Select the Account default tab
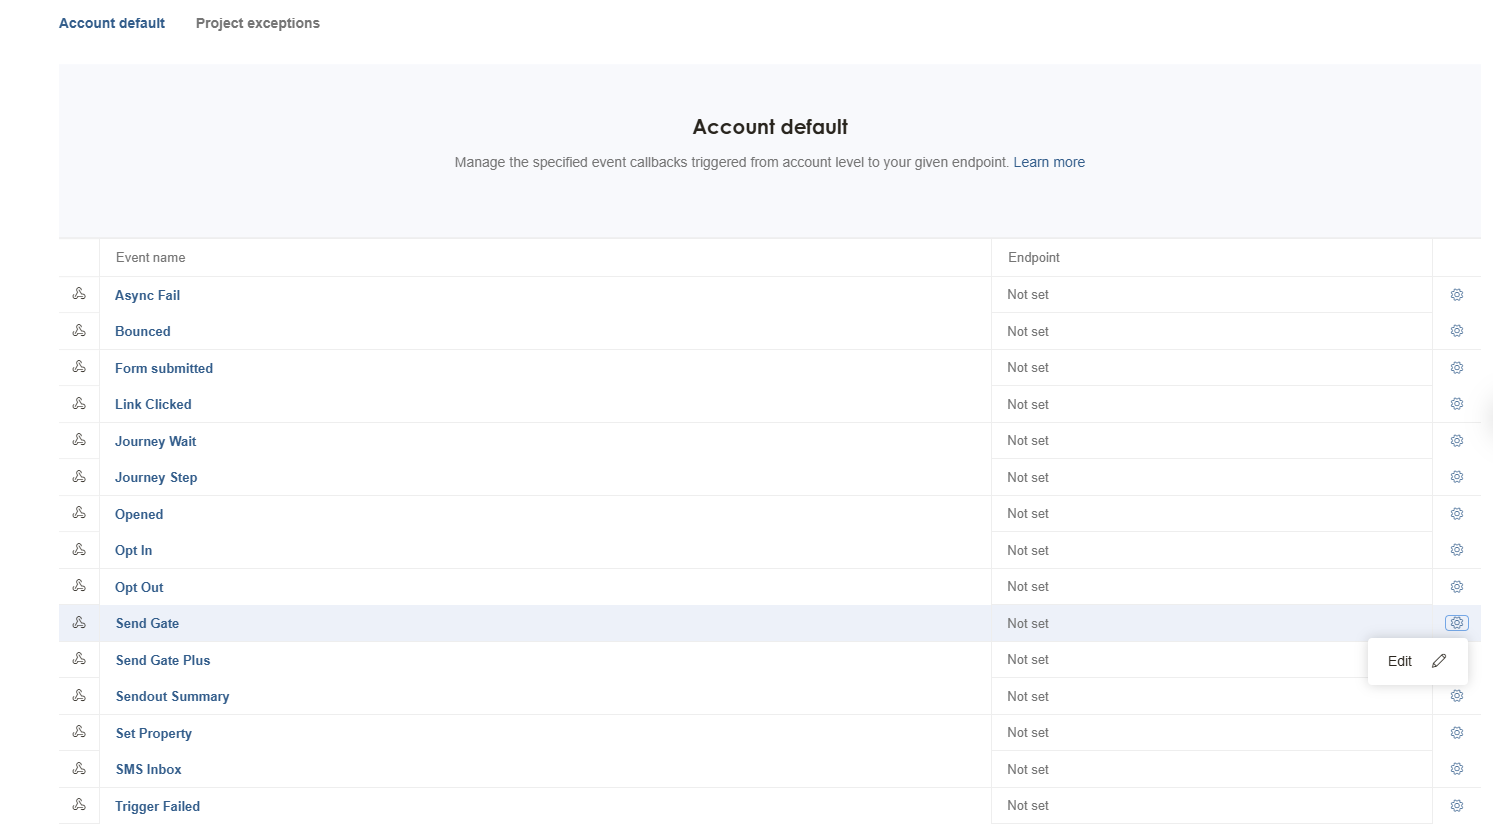Screen dimensions: 1493x830 pos(112,23)
